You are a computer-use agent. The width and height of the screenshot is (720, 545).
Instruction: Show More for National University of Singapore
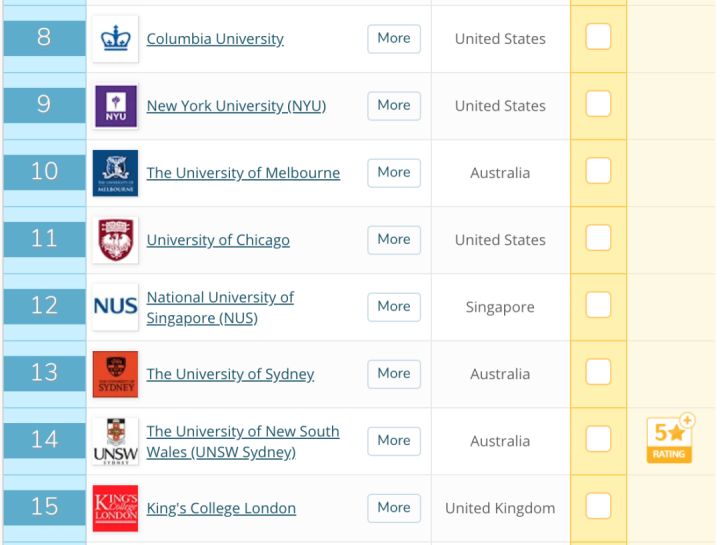[394, 307]
